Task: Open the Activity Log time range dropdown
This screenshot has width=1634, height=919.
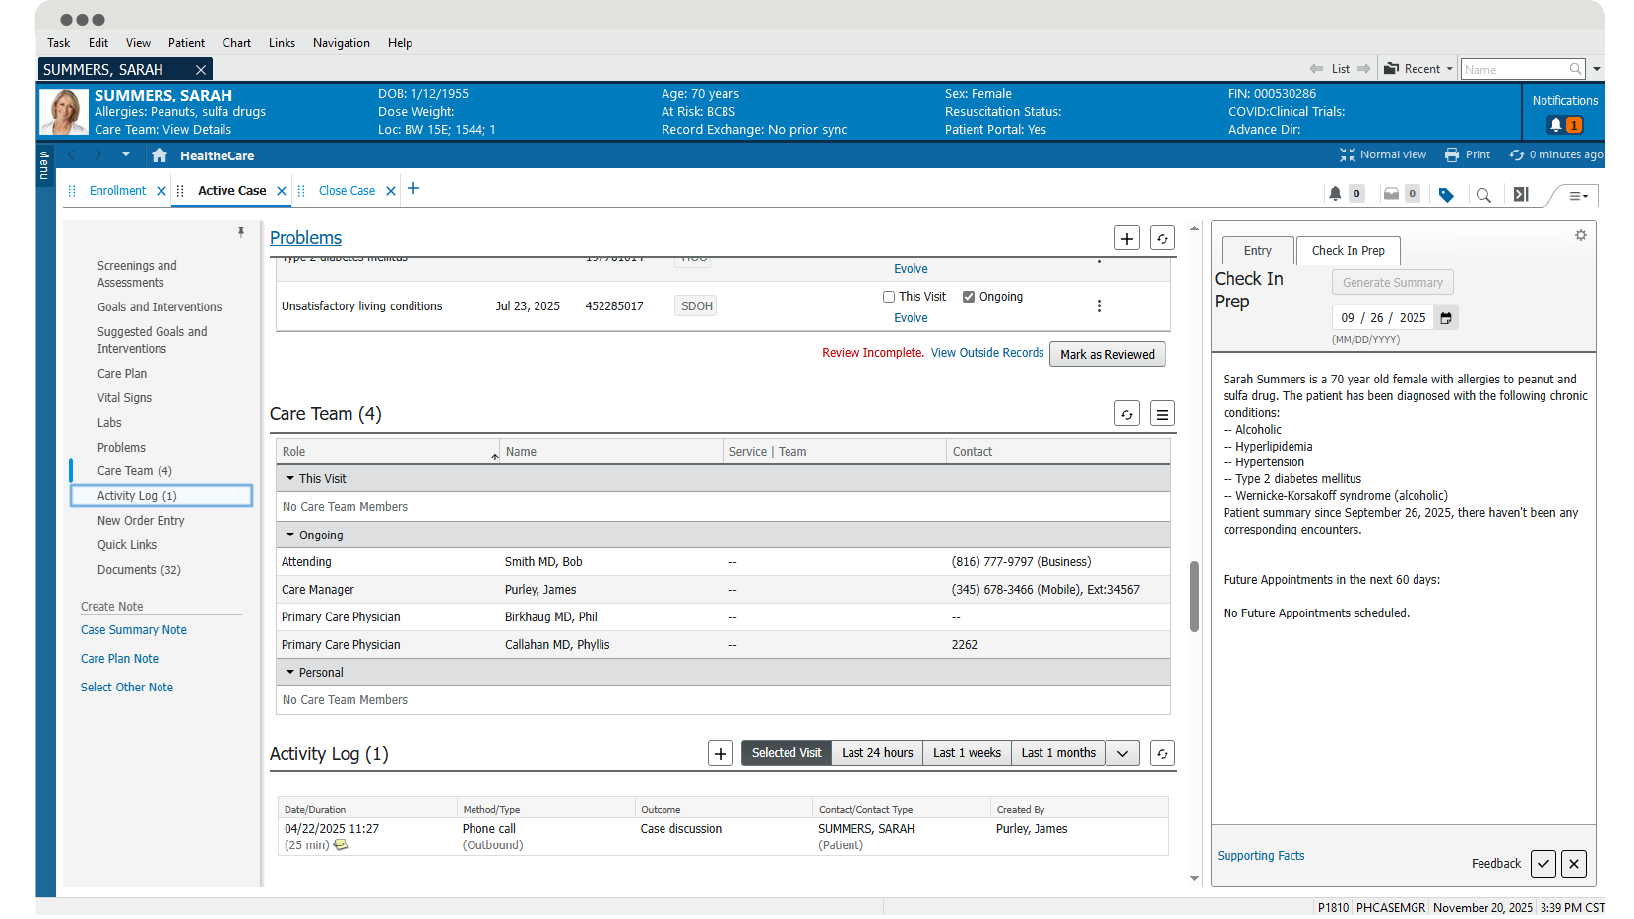Action: click(x=1123, y=754)
